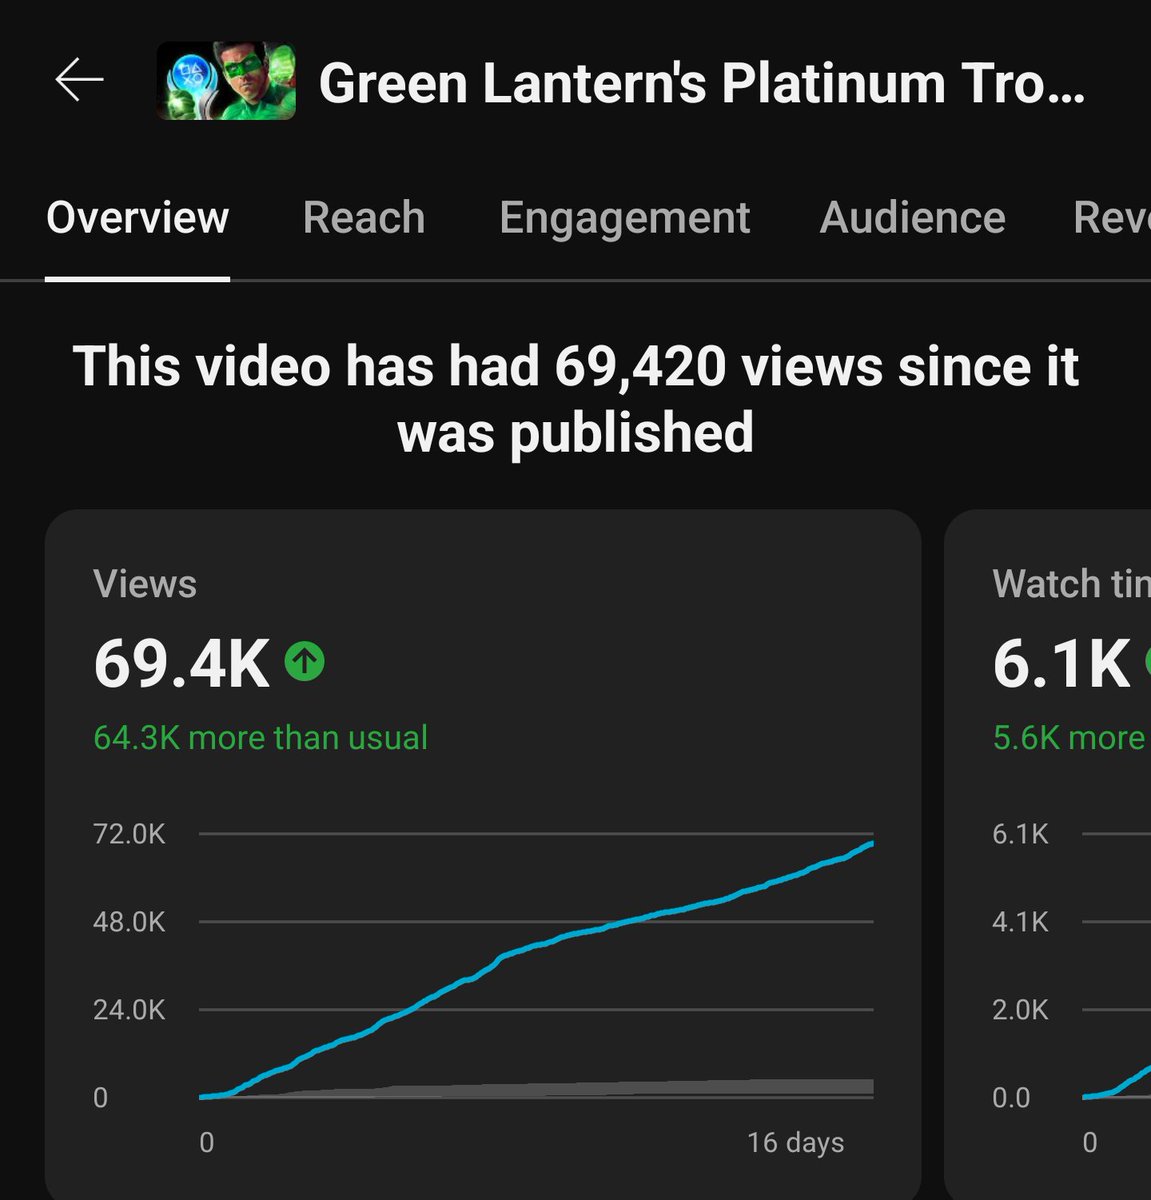The height and width of the screenshot is (1200, 1151).
Task: Tap the '69,420 views since published' headline
Action: tap(576, 399)
